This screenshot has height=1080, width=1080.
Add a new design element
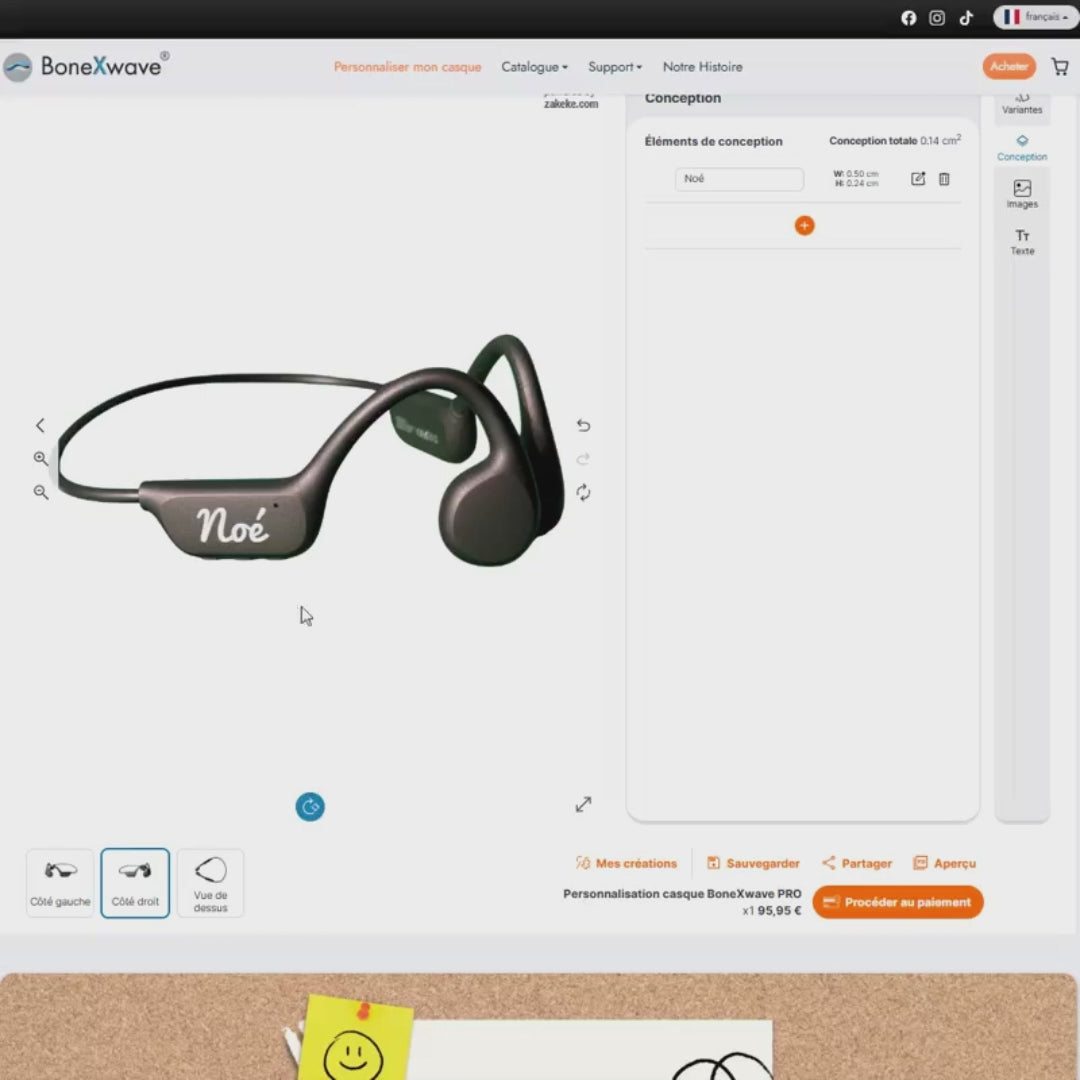click(x=804, y=226)
